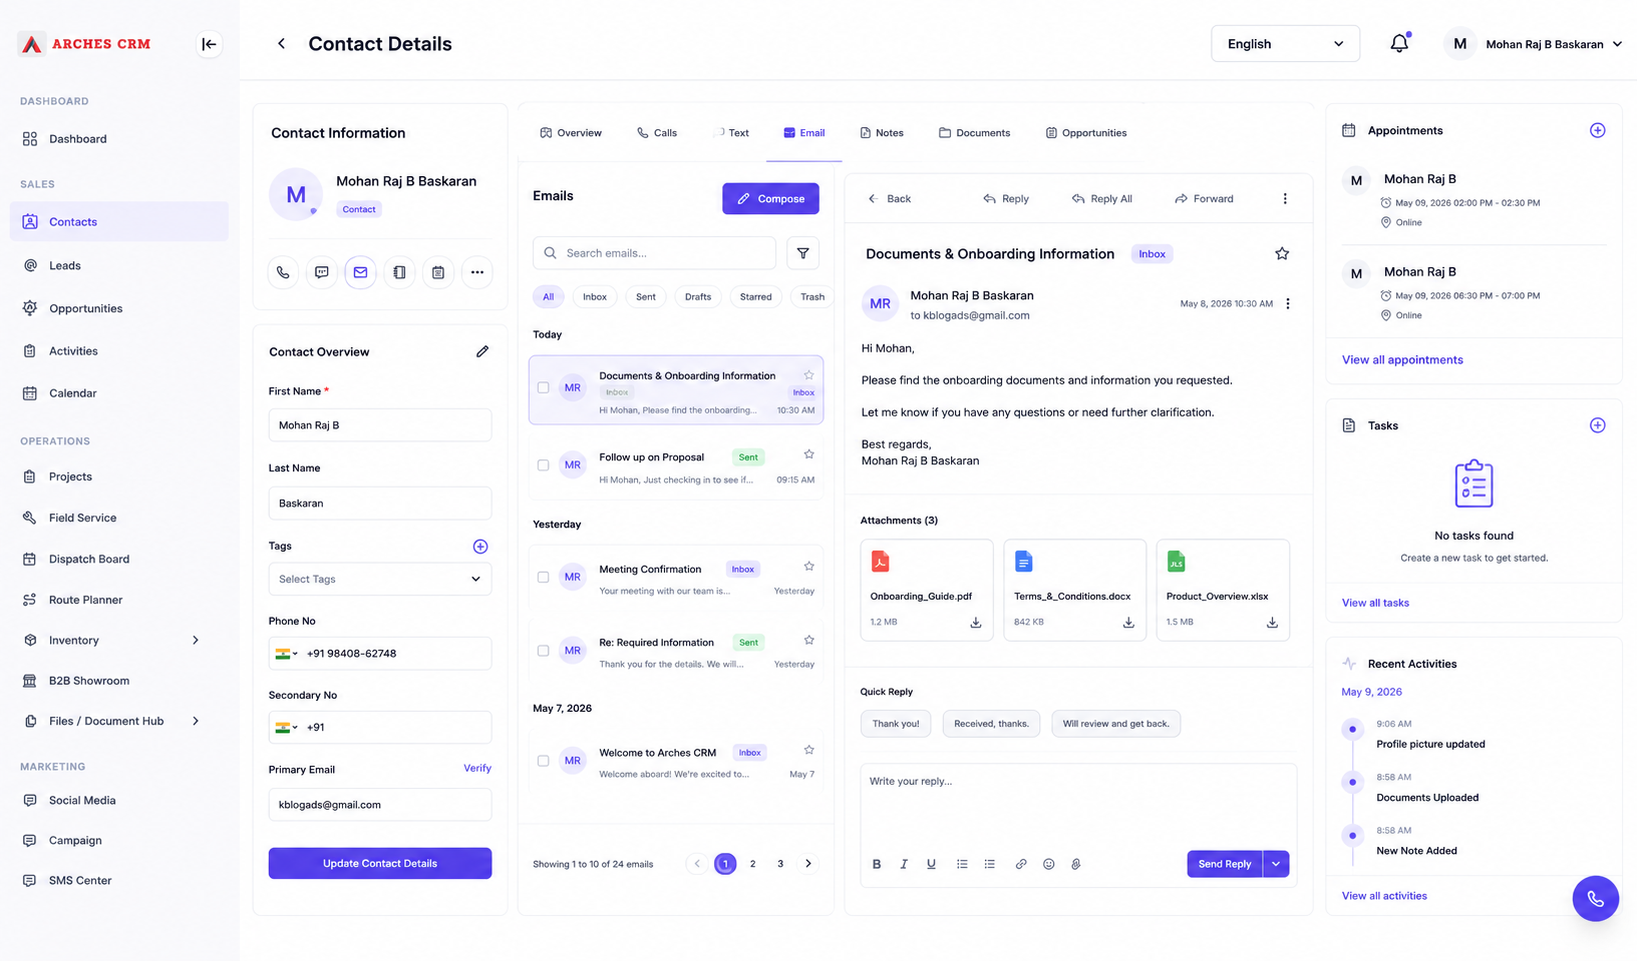Download the Onboarding_Guide.pdf attachment
This screenshot has height=961, width=1637.
pyautogui.click(x=975, y=622)
